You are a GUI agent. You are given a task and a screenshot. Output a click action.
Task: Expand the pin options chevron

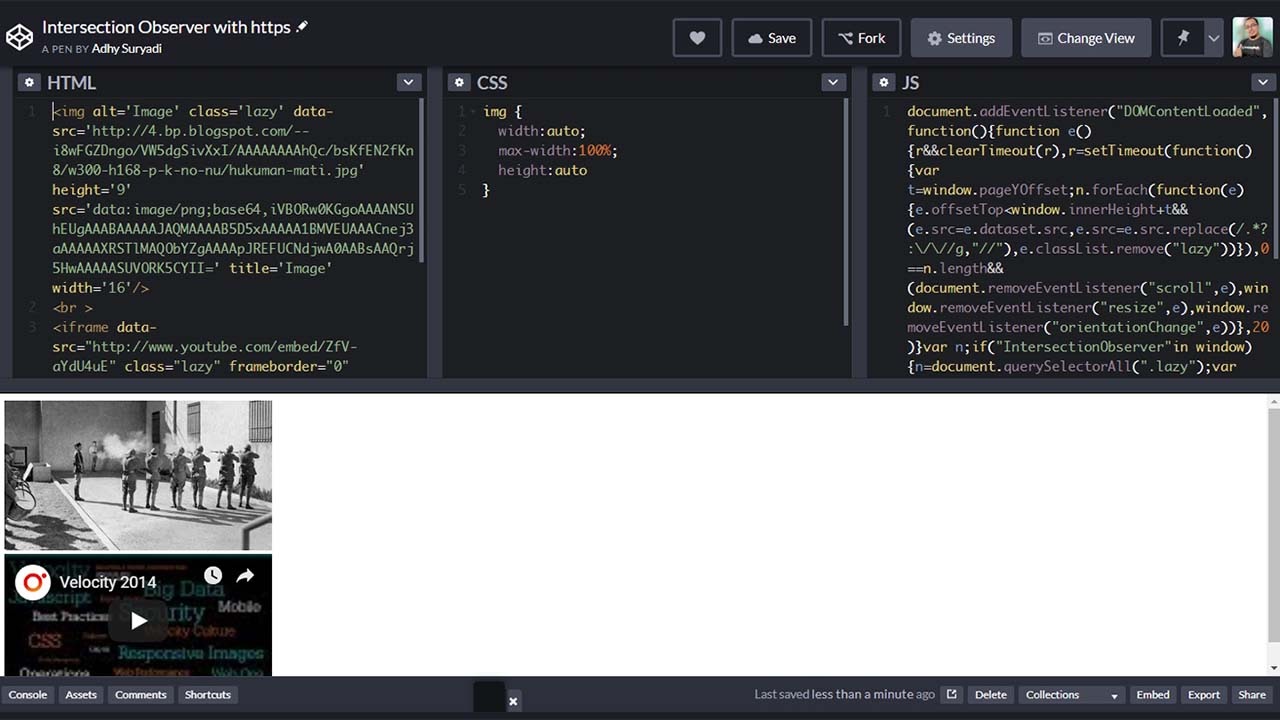[1213, 38]
